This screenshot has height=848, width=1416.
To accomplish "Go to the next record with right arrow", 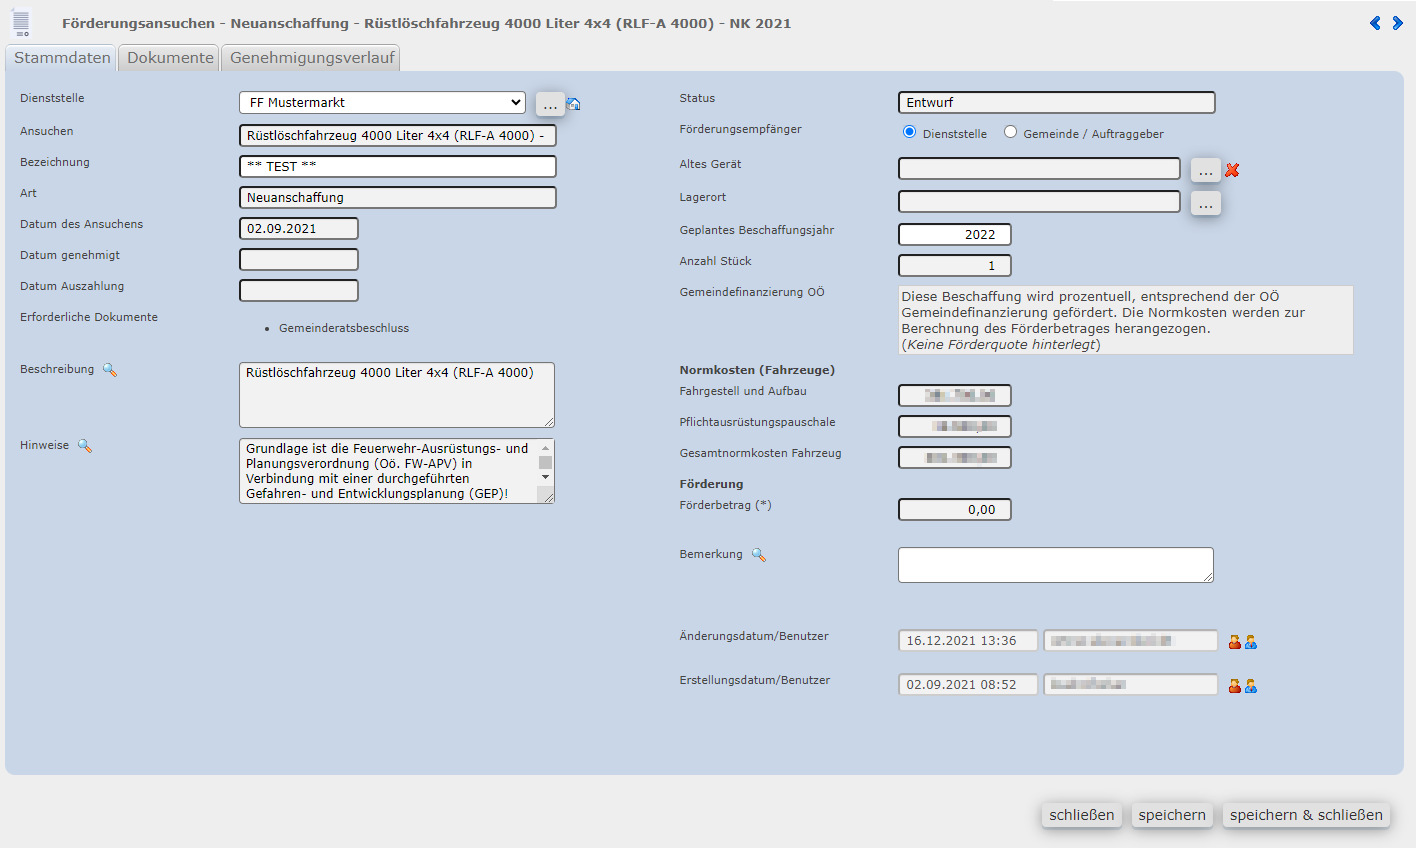I will click(1397, 23).
